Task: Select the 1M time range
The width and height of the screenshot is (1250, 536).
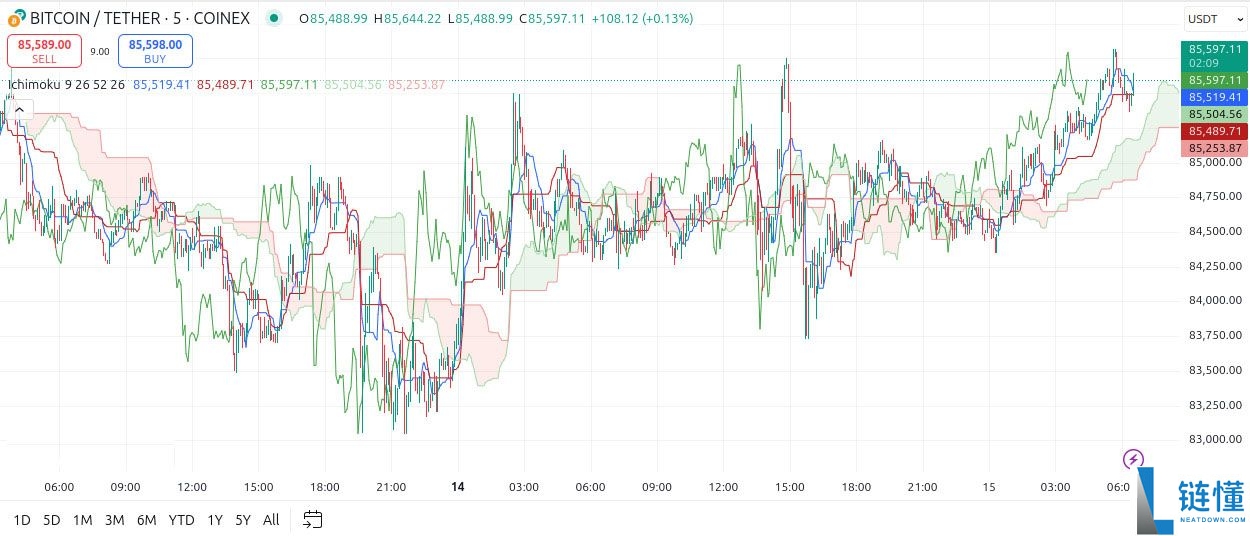Action: 83,520
